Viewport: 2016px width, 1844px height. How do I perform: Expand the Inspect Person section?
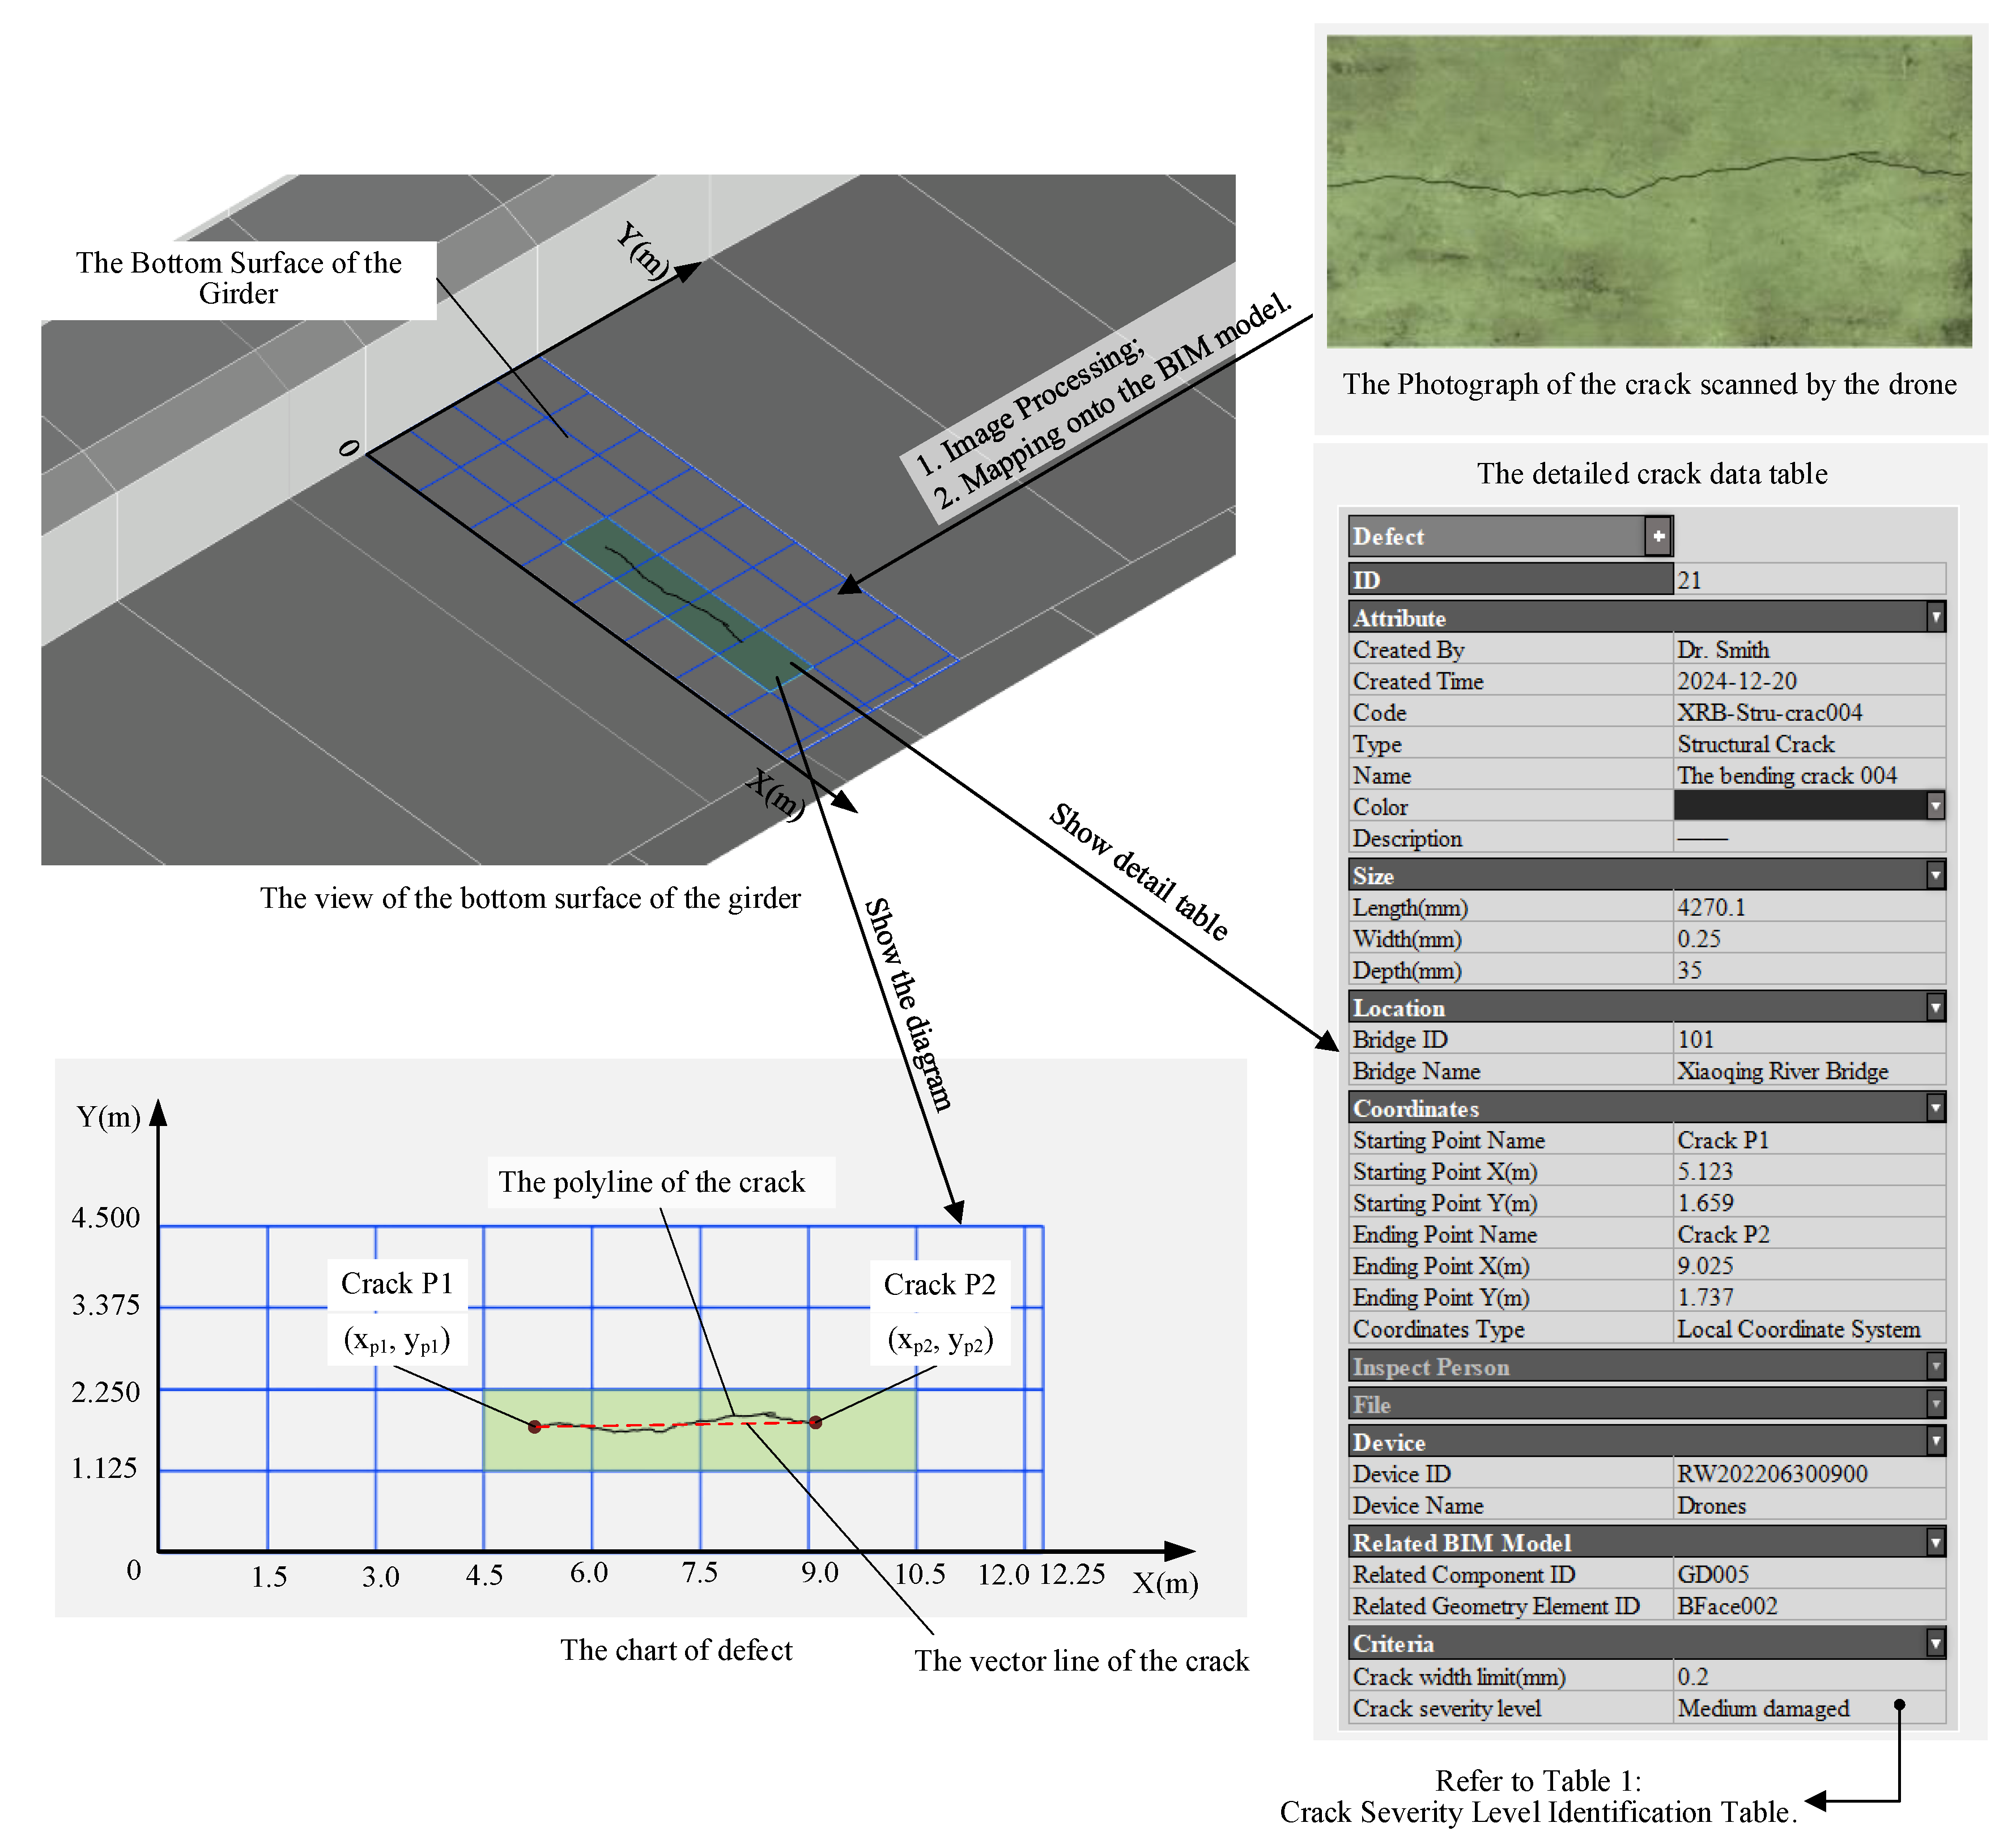coord(1937,1366)
